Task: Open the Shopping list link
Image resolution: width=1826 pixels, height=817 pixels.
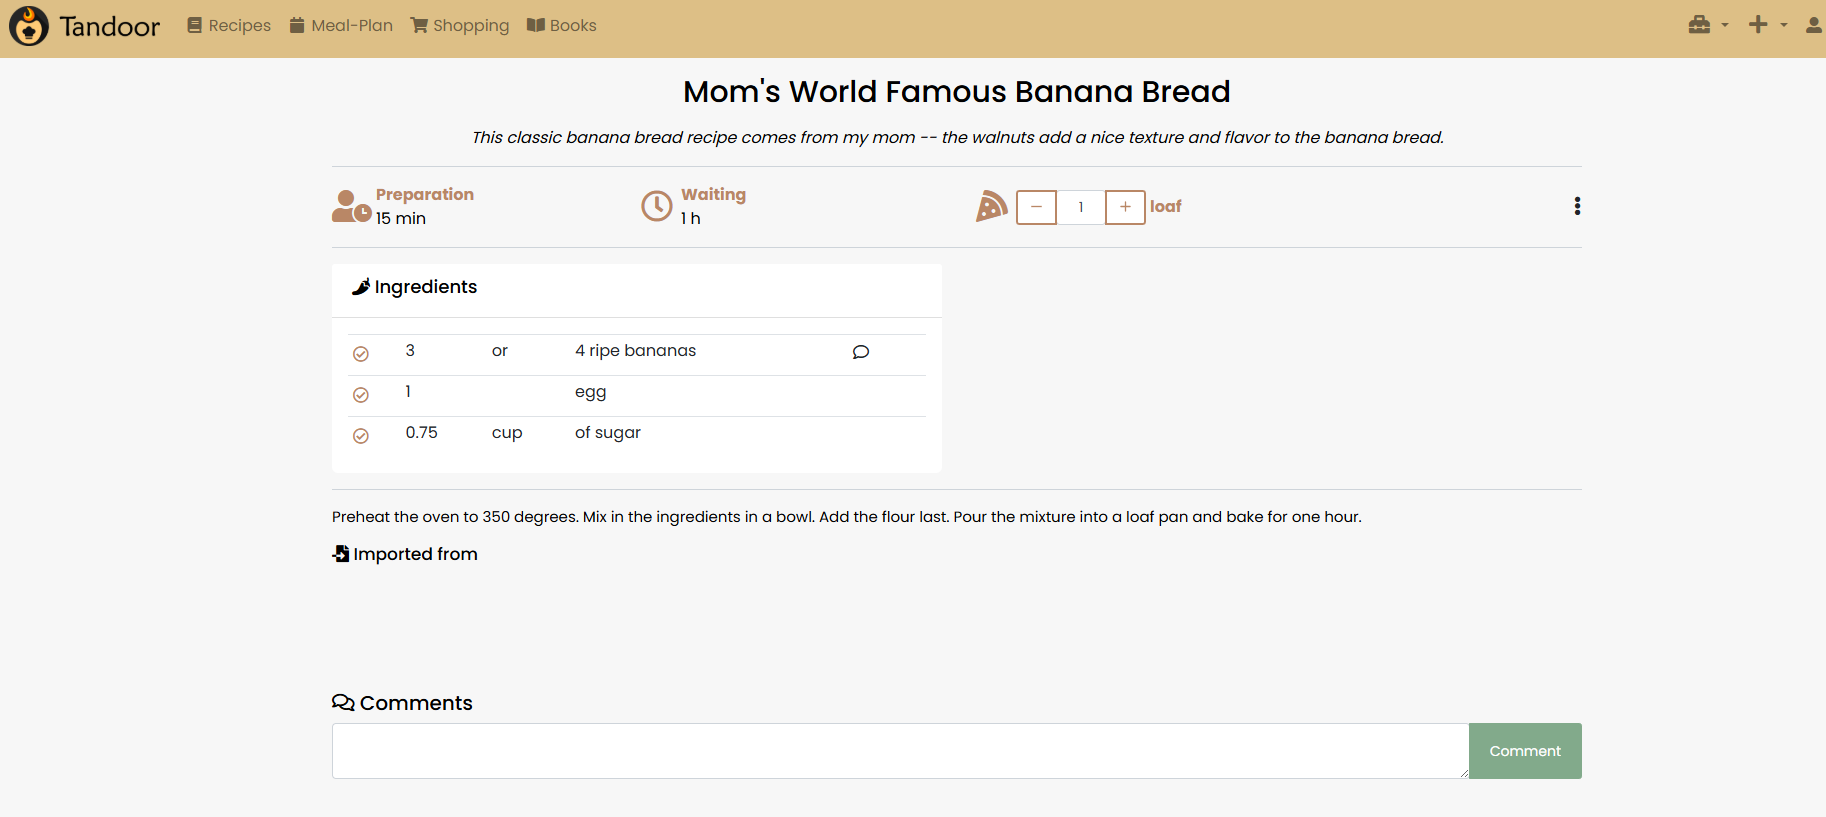Action: point(460,25)
